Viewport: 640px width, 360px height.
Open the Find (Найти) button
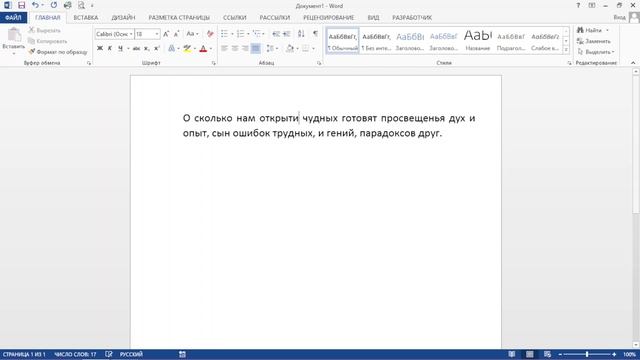click(589, 30)
